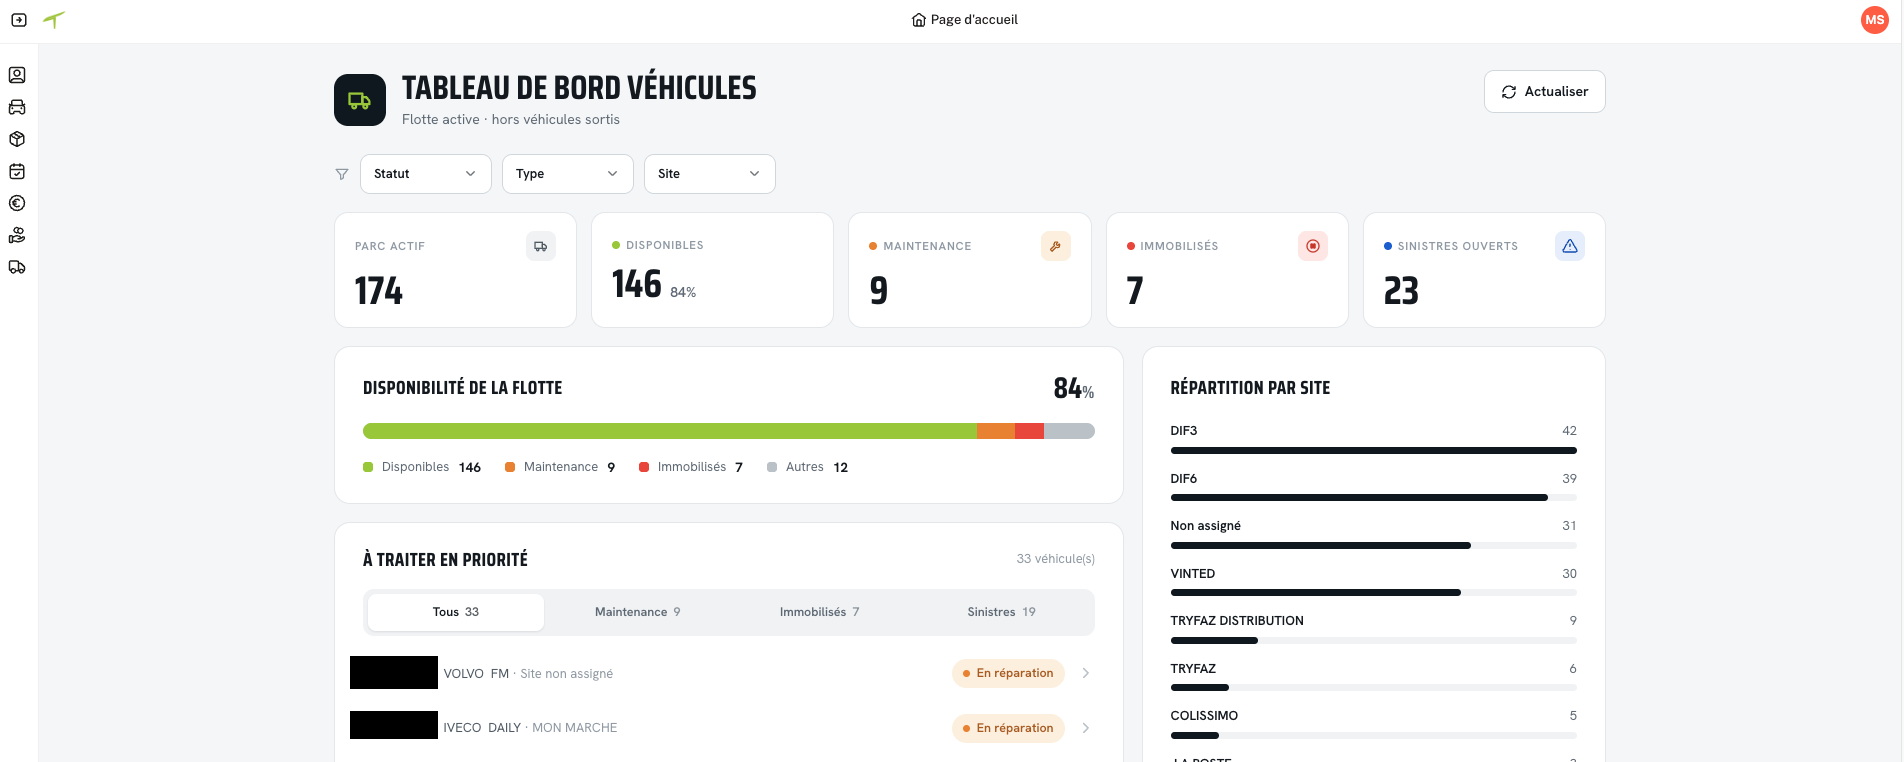
Task: Click the Sinistres Ouverts value 23
Action: pos(1402,291)
